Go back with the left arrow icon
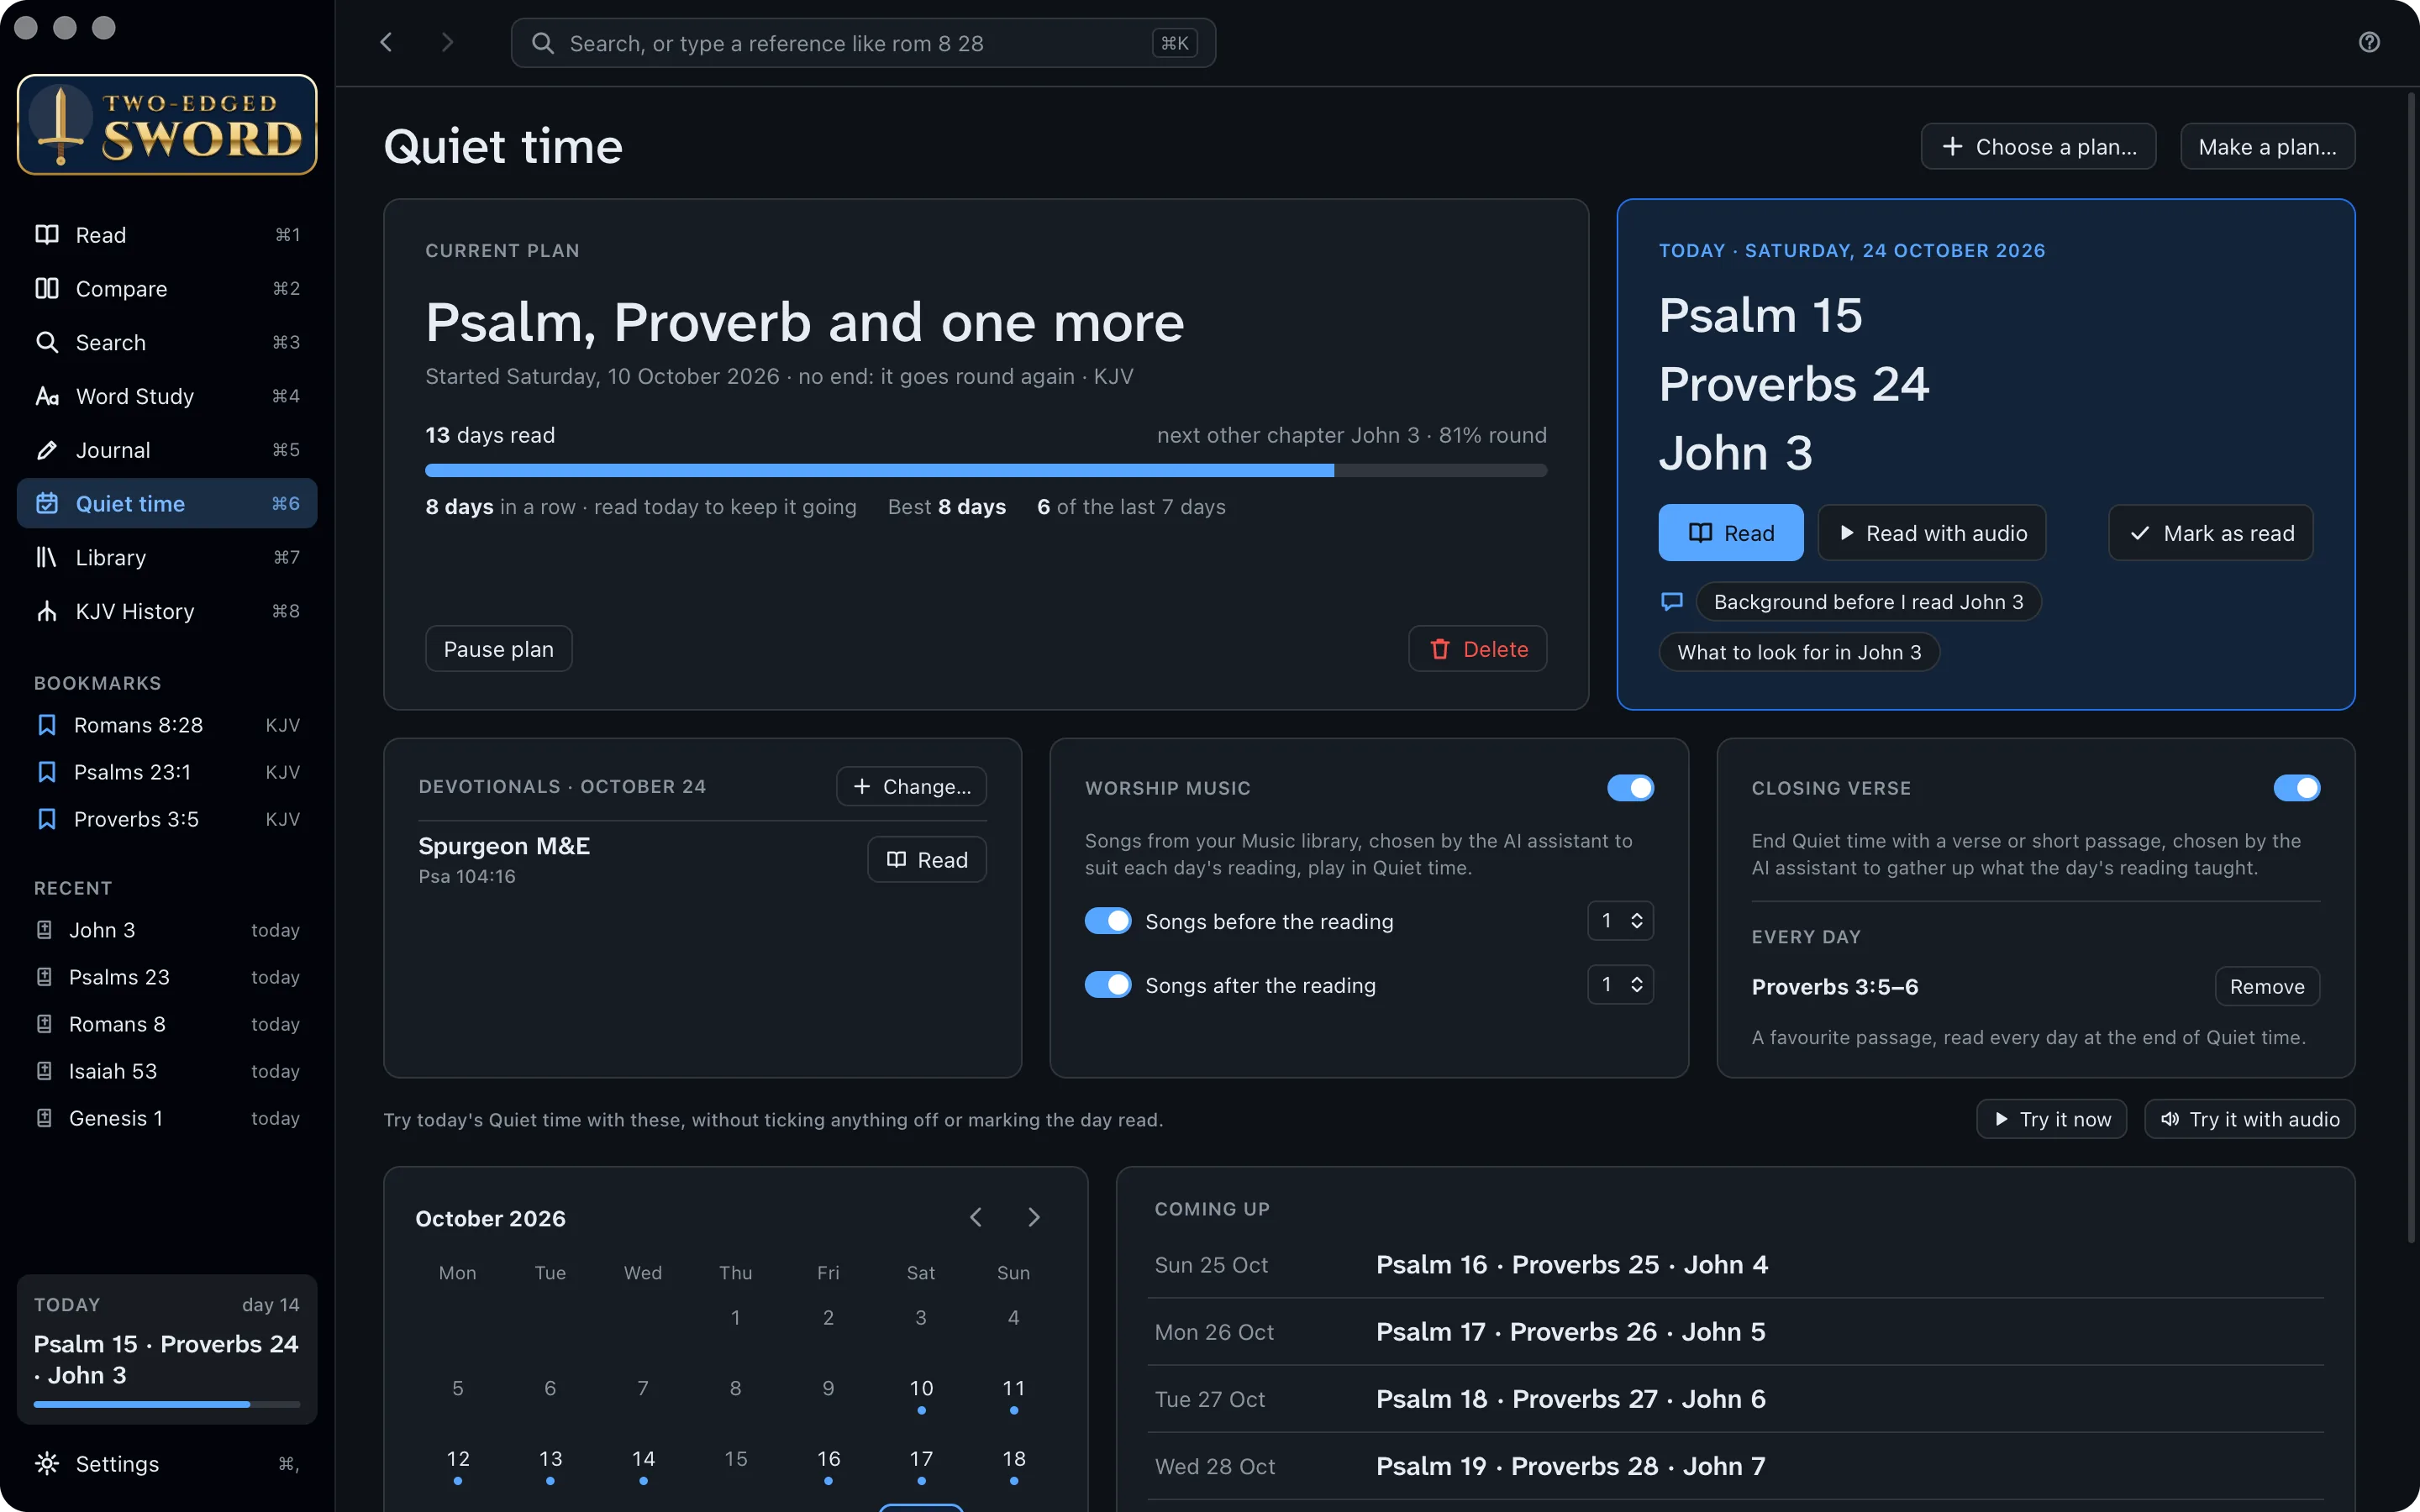2420x1512 pixels. click(387, 42)
